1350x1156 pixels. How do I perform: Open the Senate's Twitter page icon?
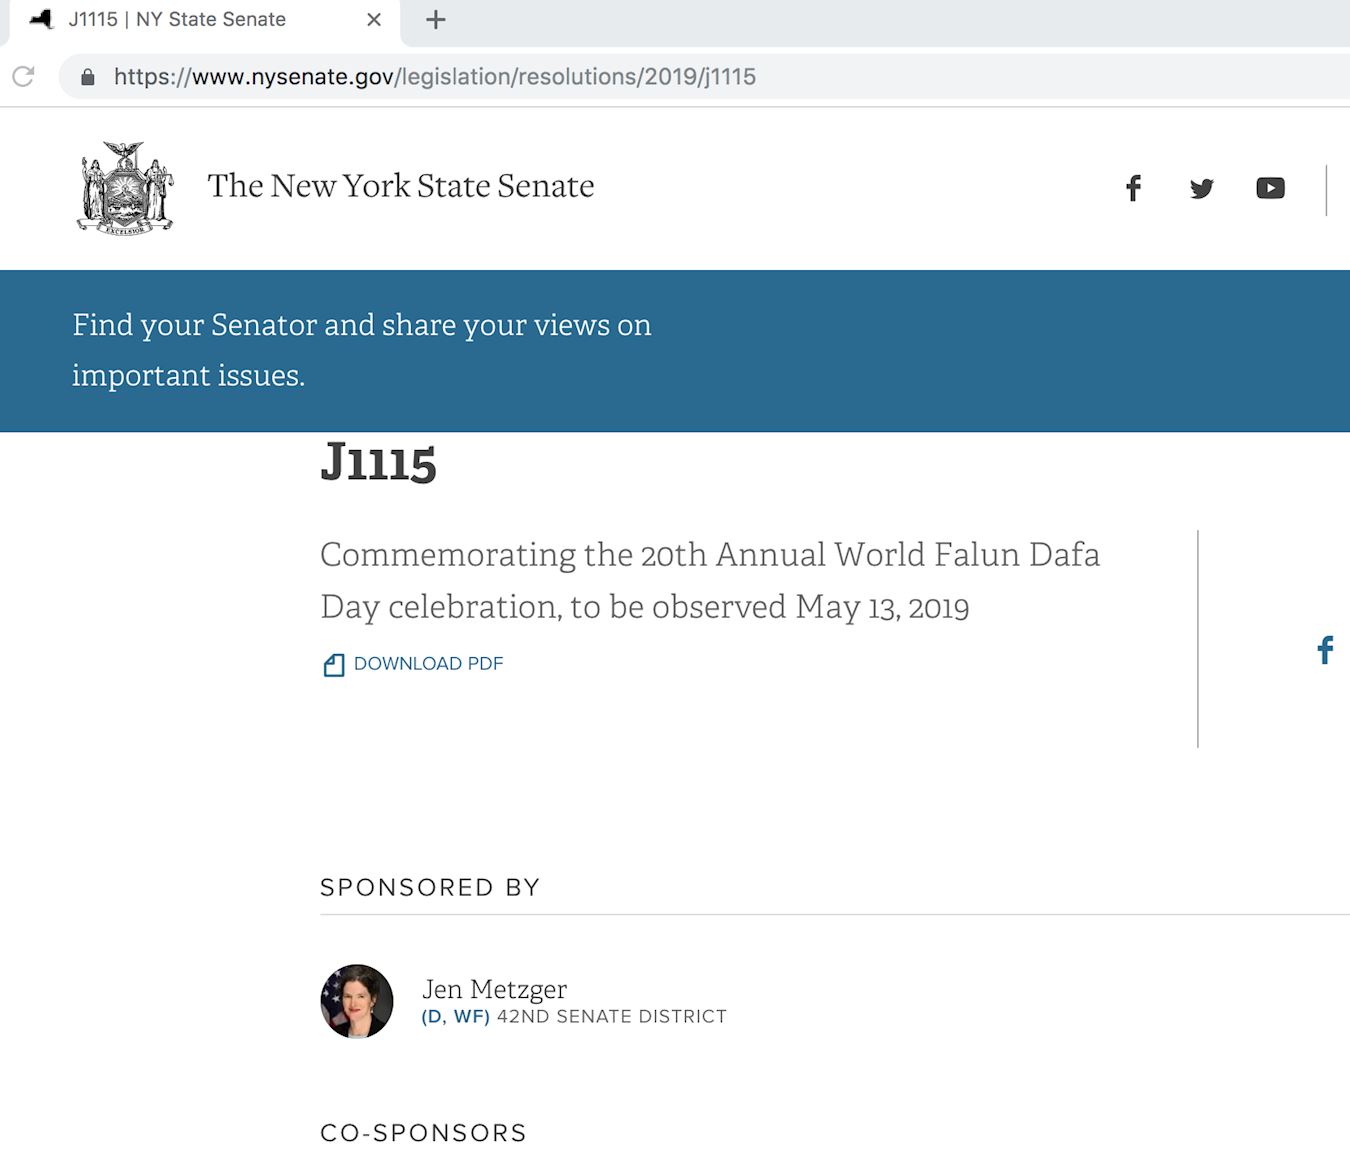[x=1201, y=188]
